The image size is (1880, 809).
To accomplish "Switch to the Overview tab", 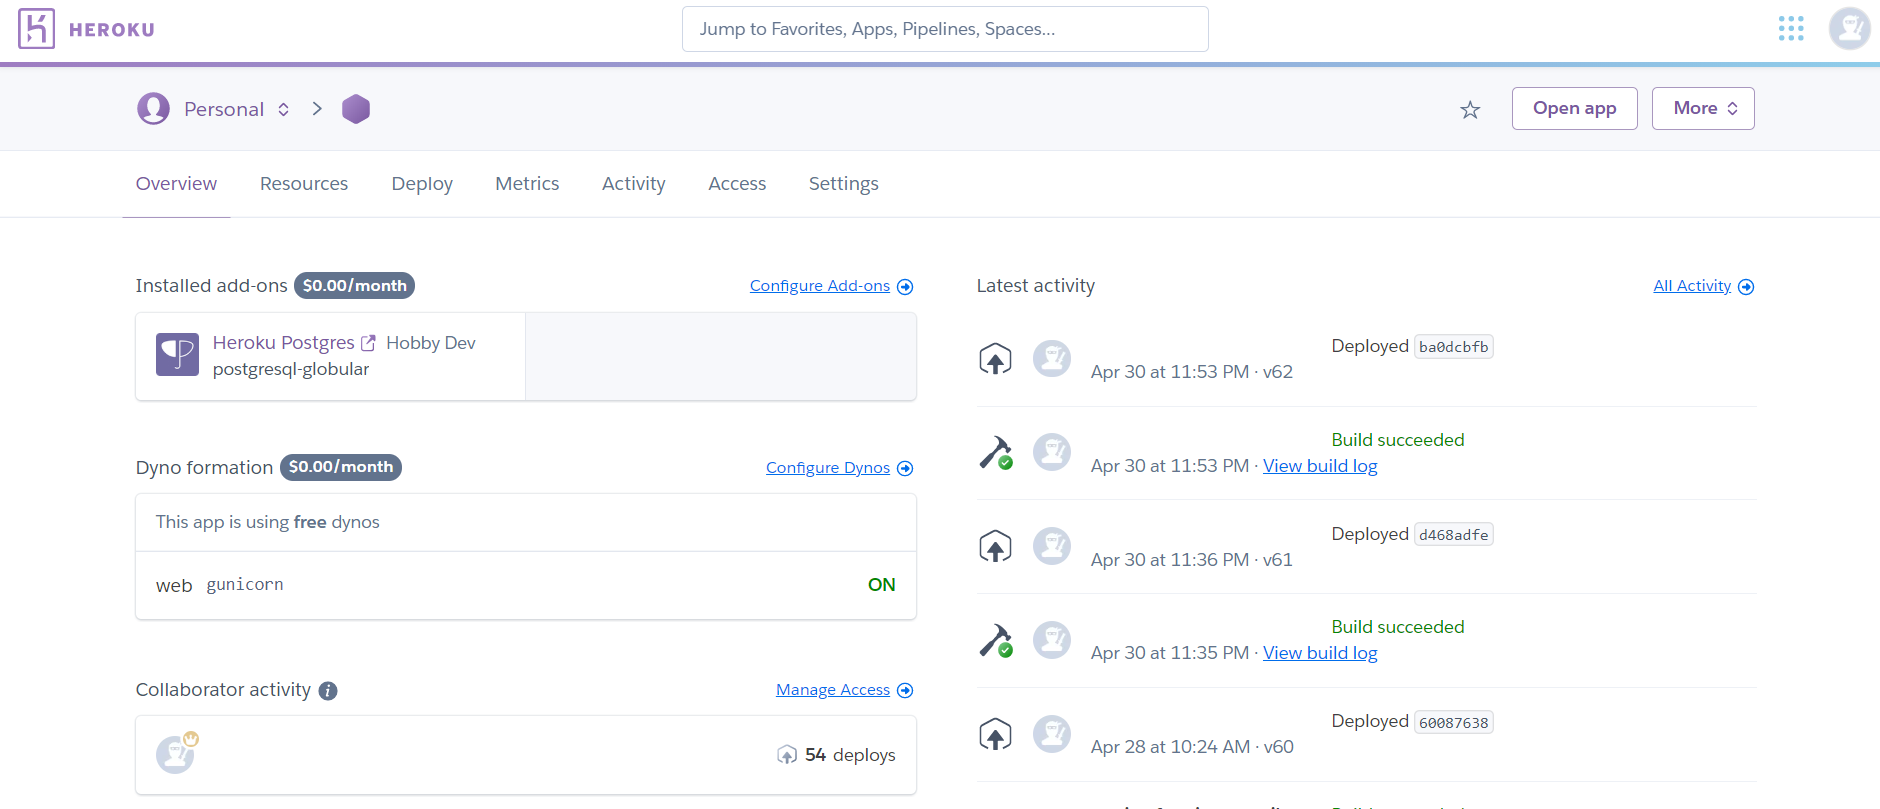I will pyautogui.click(x=176, y=184).
